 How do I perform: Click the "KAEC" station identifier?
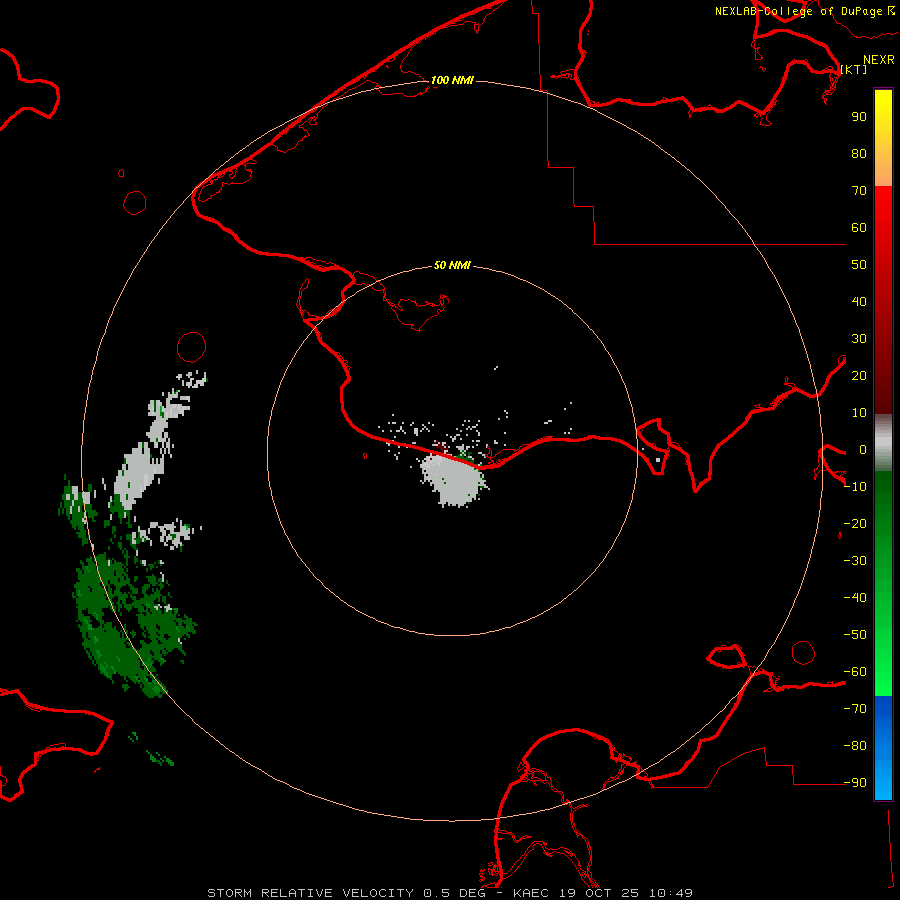531,893
